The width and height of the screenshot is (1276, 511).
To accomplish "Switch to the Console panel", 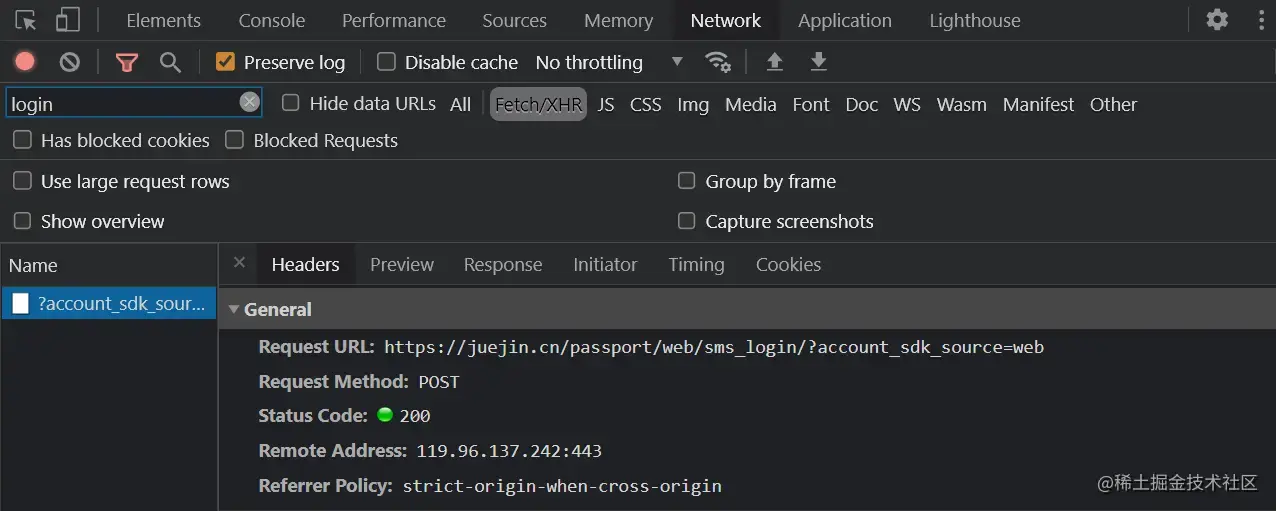I will (272, 20).
